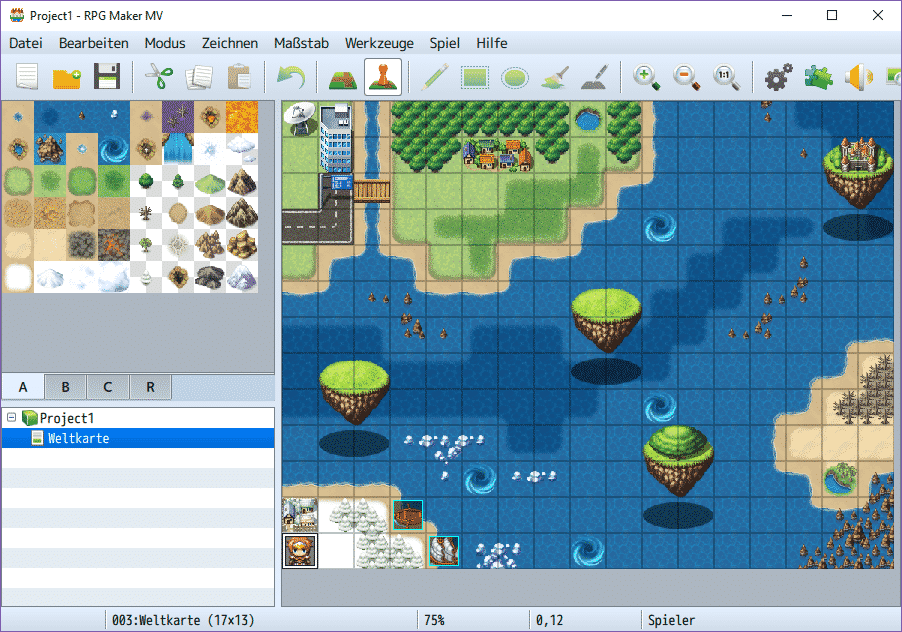
Task: Select the Ellipse drawing tool
Action: point(515,76)
